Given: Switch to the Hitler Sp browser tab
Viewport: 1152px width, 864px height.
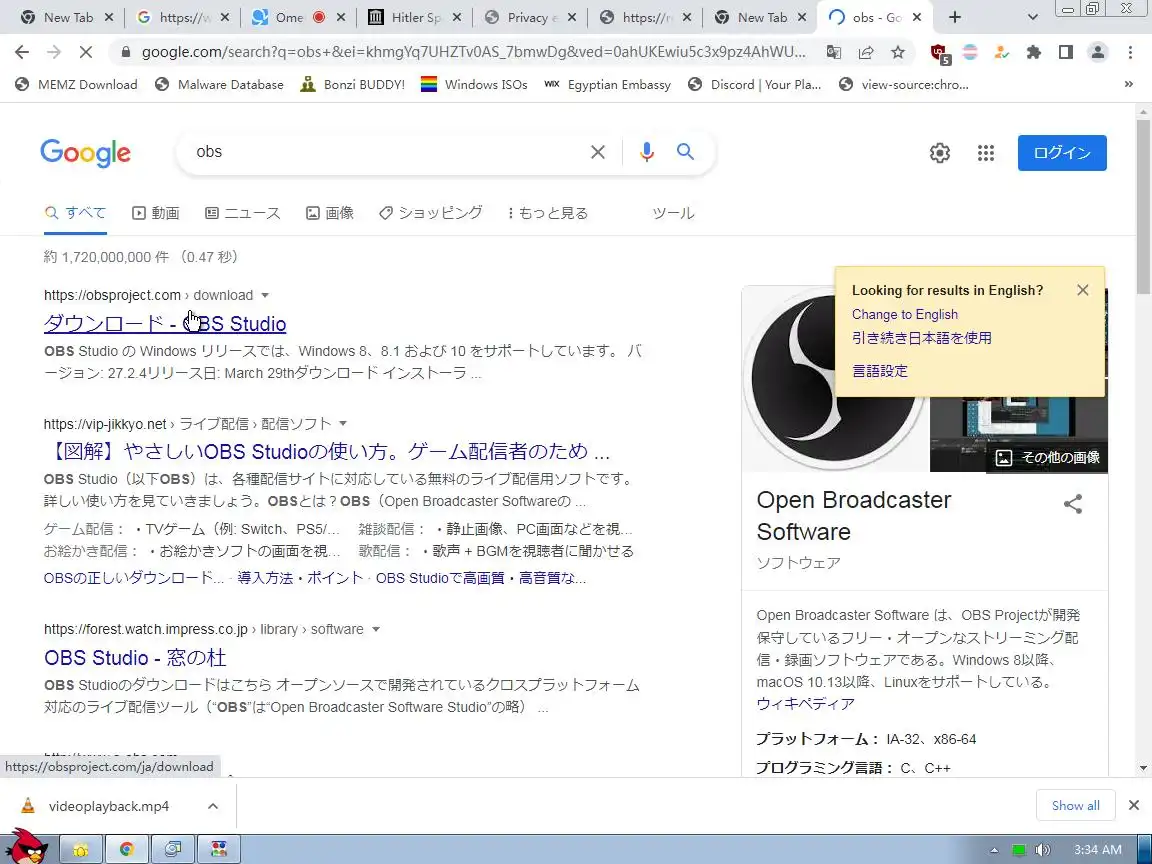Looking at the screenshot, I should tap(414, 17).
